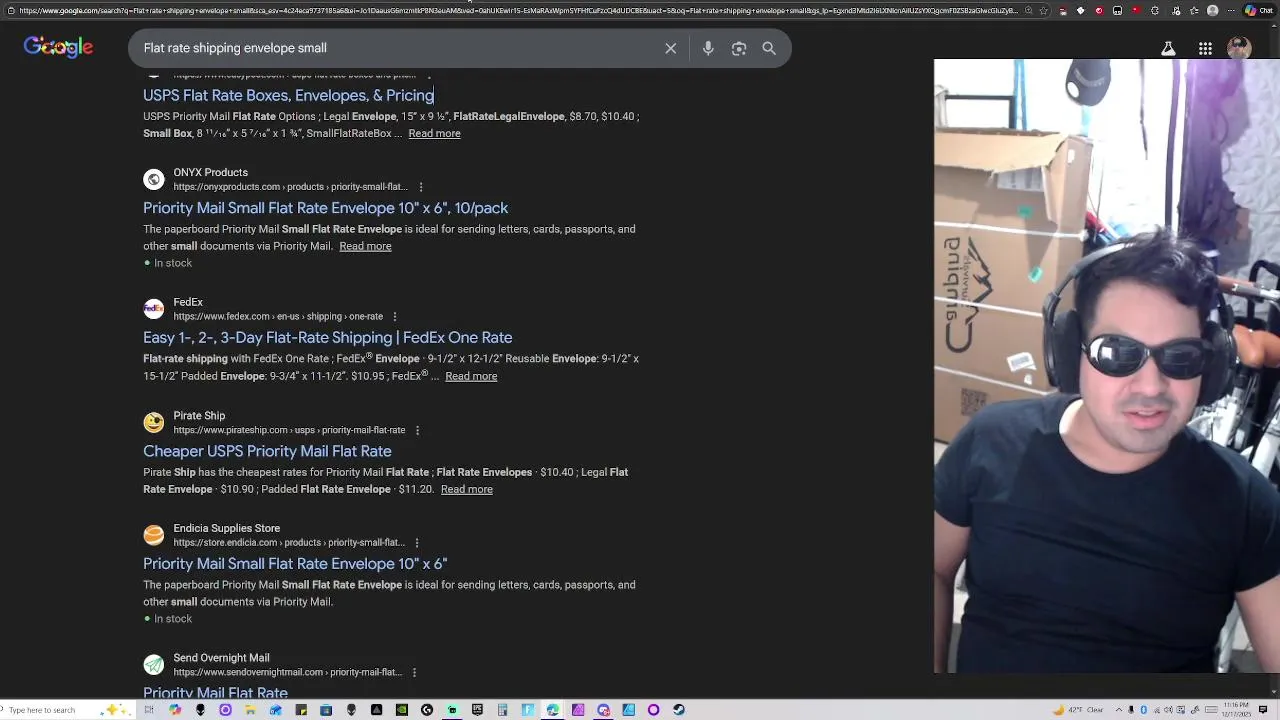This screenshot has width=1280, height=720.
Task: Open Endicia Priority Mail Small Flat Rate Envelope
Action: (295, 564)
